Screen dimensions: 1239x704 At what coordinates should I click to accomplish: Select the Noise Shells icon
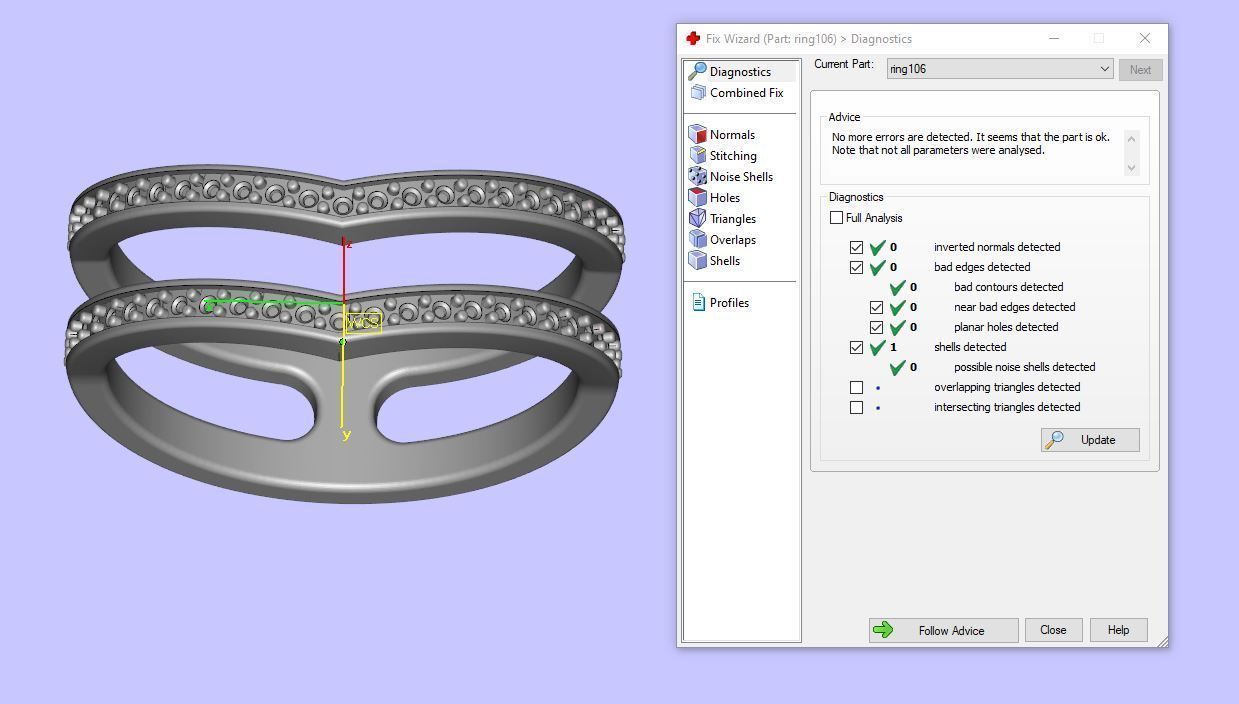(698, 177)
